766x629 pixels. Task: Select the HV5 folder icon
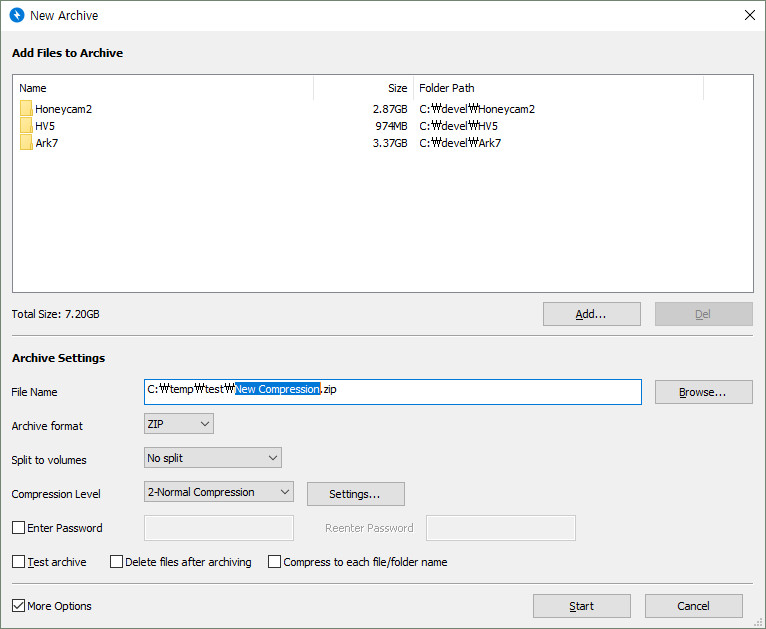point(26,126)
